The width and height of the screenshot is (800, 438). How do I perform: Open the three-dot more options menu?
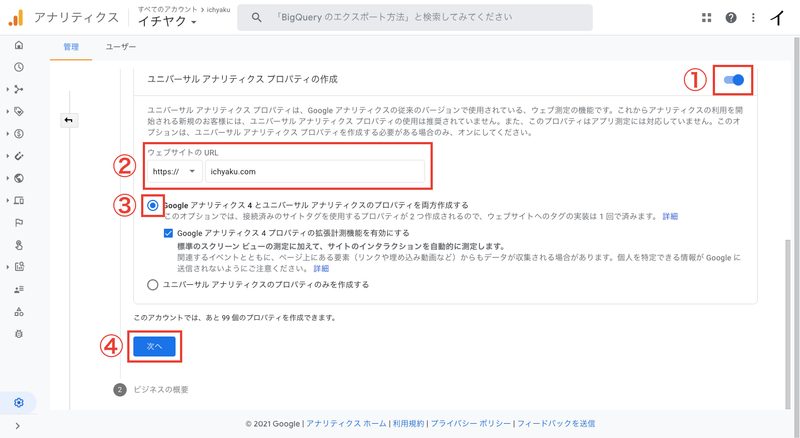click(x=753, y=18)
